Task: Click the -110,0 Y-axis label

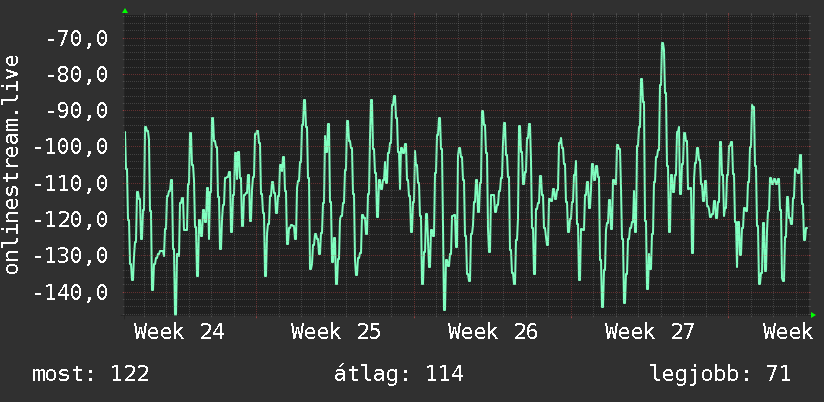Action: 71,184
